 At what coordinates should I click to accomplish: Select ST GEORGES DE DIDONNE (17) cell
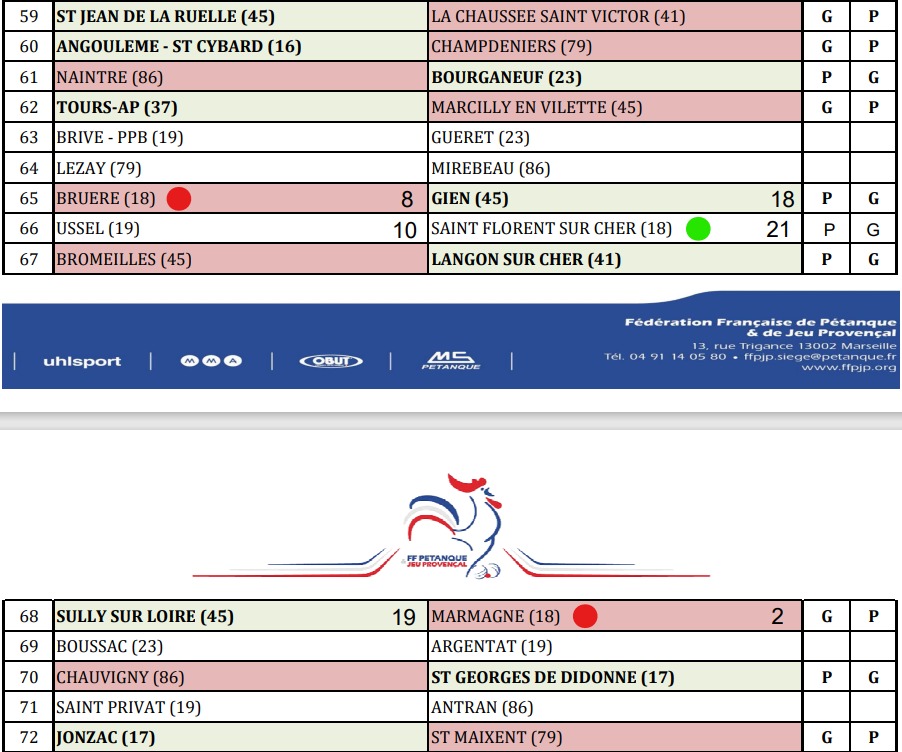click(615, 677)
